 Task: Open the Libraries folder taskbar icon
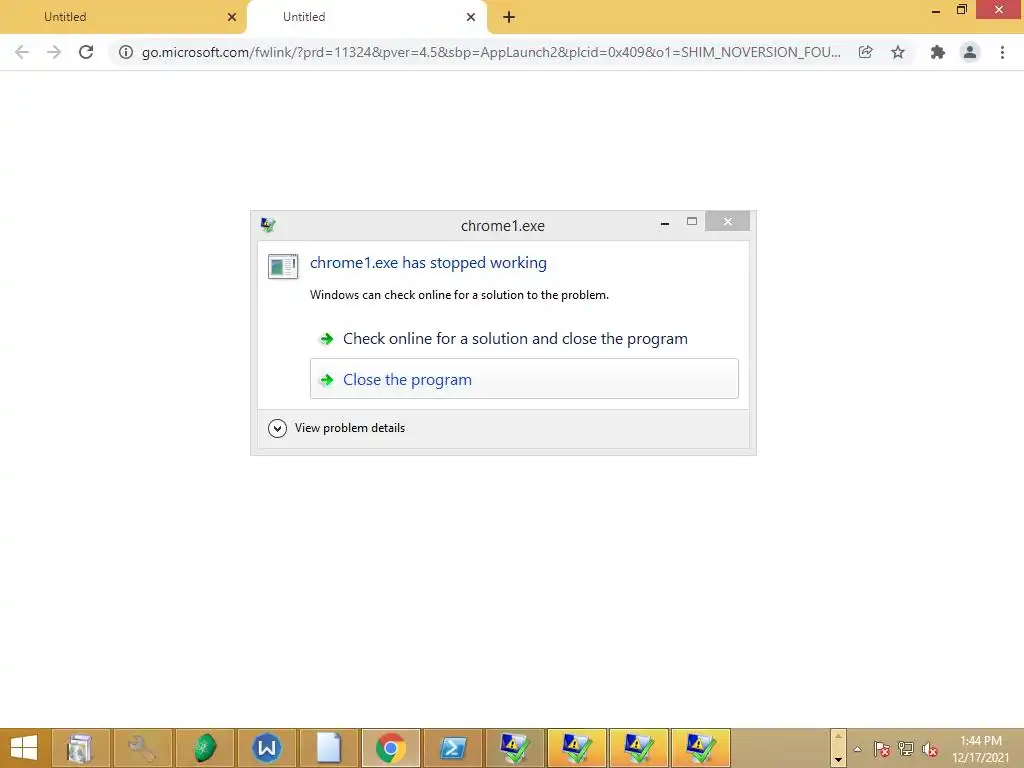point(80,748)
